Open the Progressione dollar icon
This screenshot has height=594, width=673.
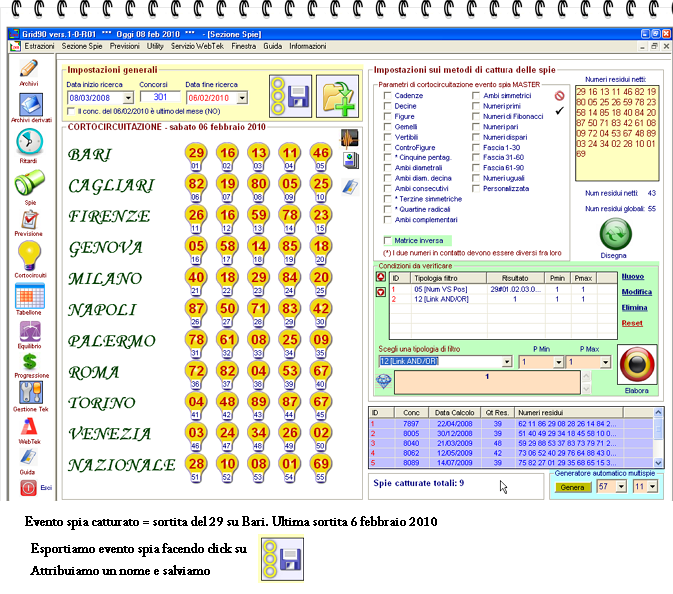tap(30, 362)
